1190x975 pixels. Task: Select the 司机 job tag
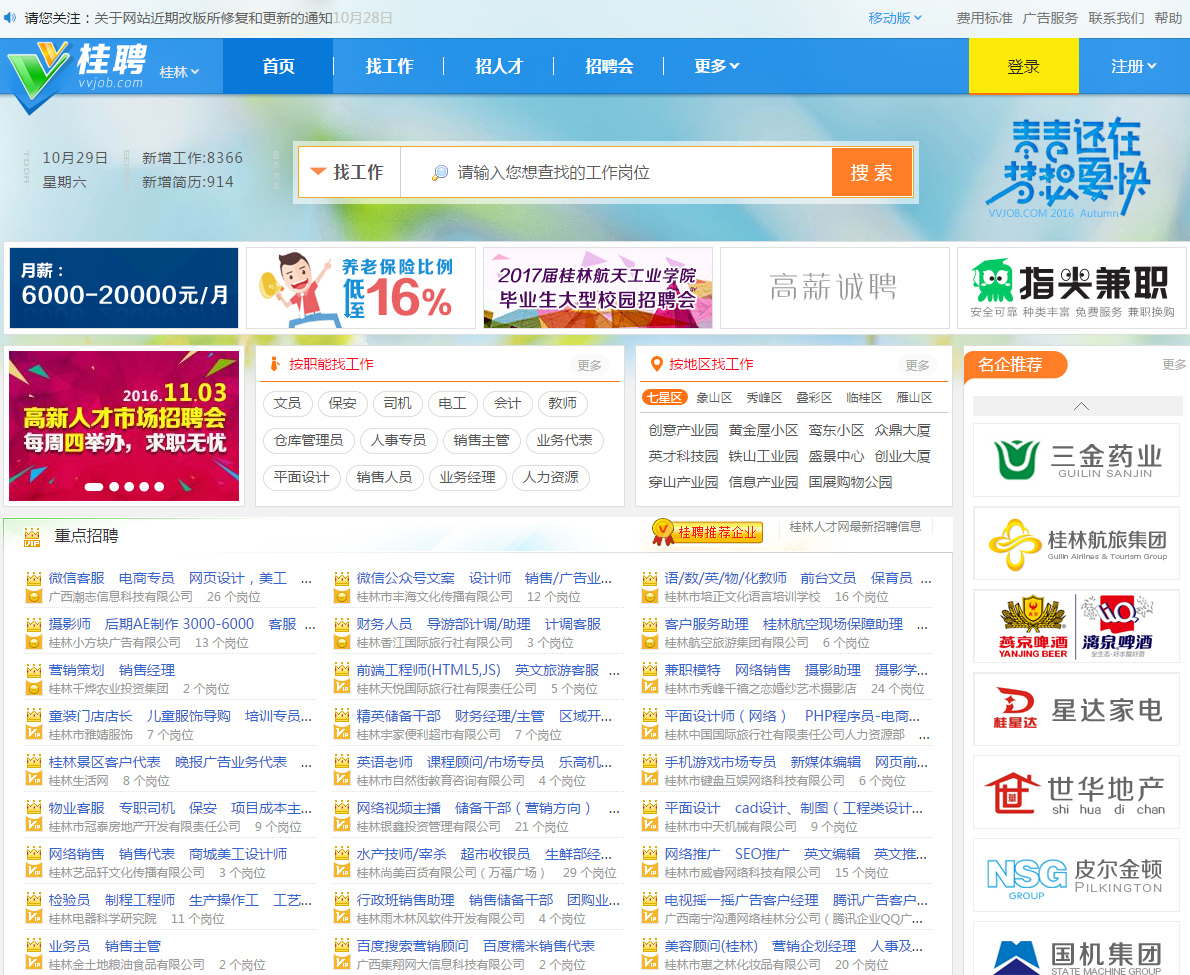coord(398,404)
